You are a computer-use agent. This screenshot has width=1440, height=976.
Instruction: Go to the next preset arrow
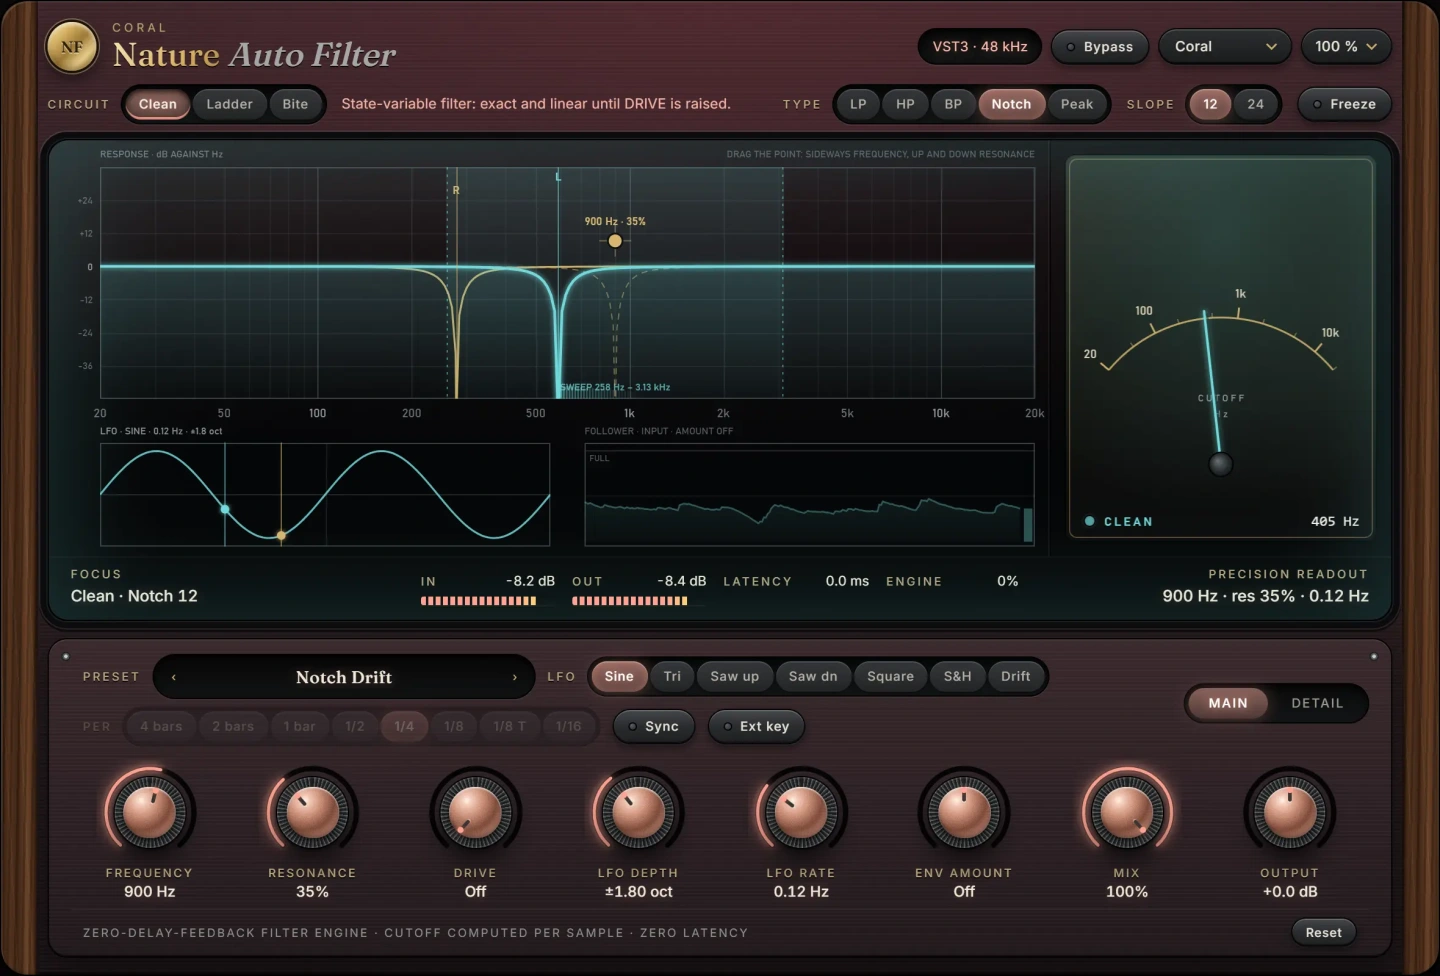(515, 677)
